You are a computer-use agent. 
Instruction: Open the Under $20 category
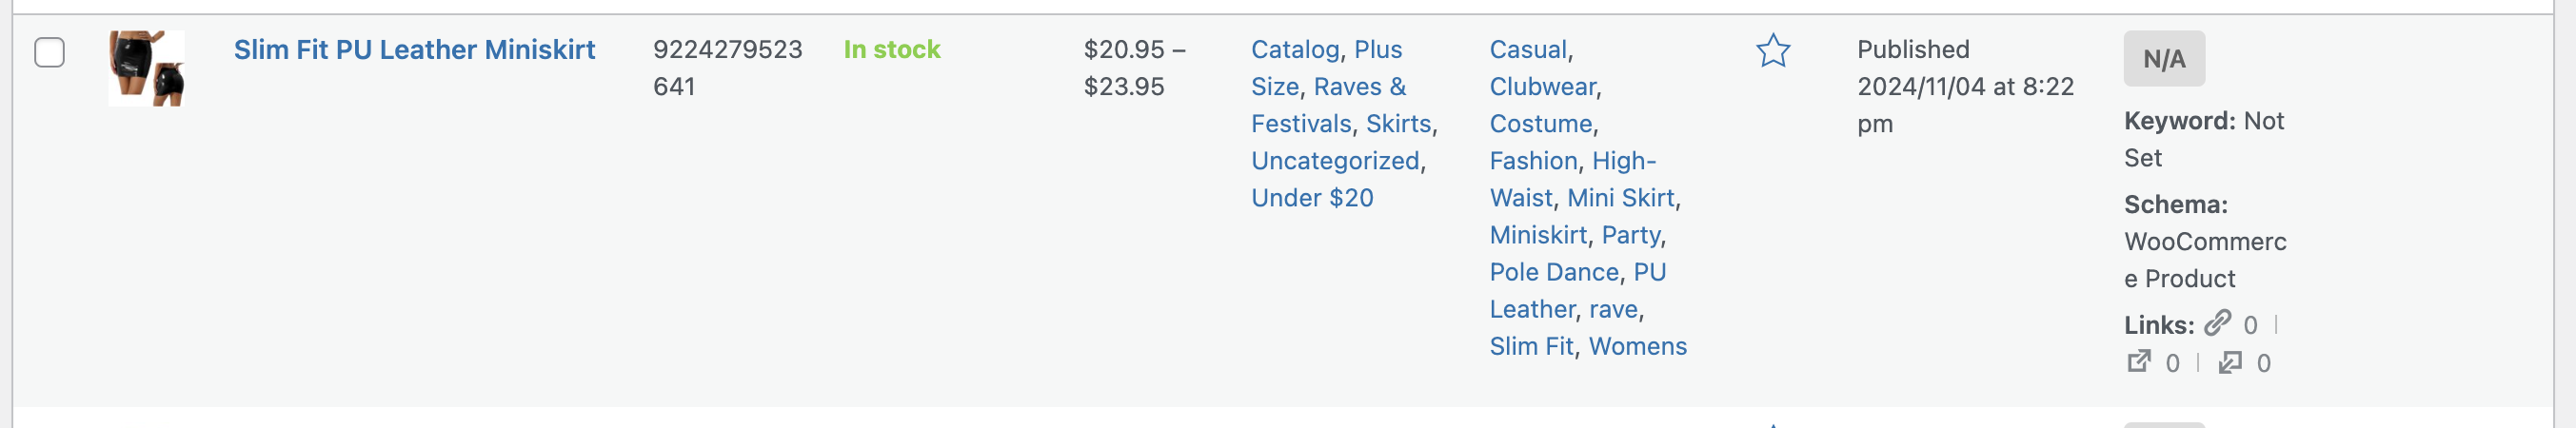(1311, 198)
